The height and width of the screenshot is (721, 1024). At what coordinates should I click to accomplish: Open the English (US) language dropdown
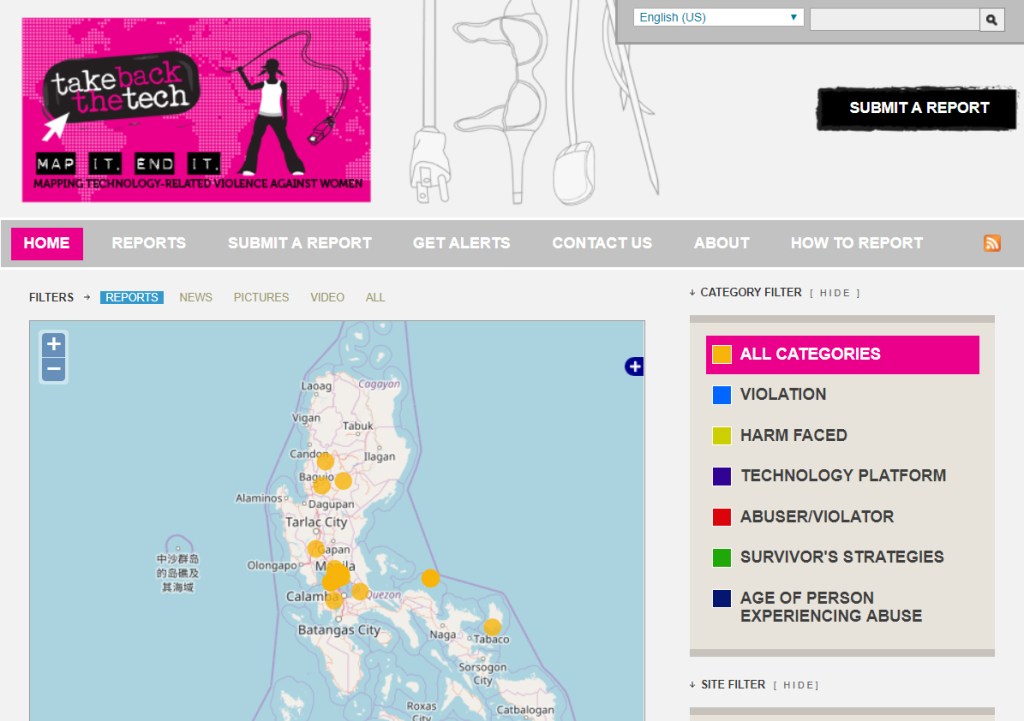[717, 16]
